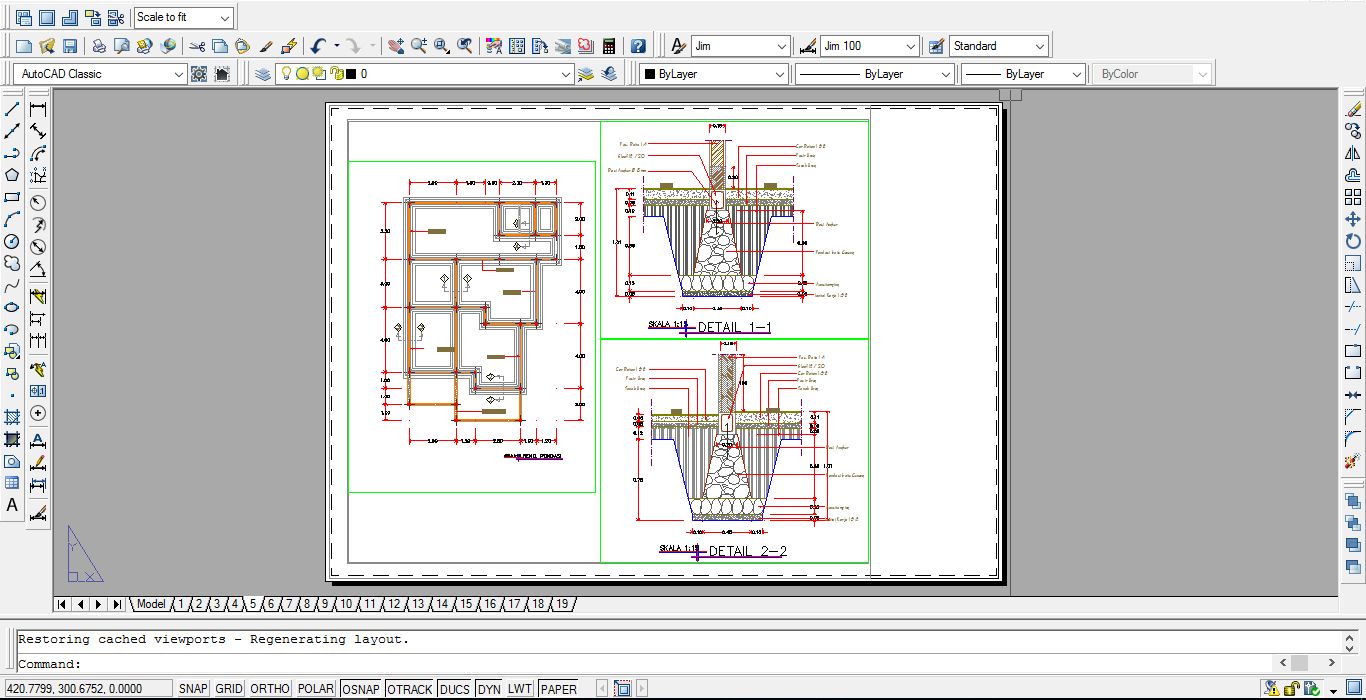Select the Line draw tool
Image resolution: width=1366 pixels, height=700 pixels.
pos(12,109)
